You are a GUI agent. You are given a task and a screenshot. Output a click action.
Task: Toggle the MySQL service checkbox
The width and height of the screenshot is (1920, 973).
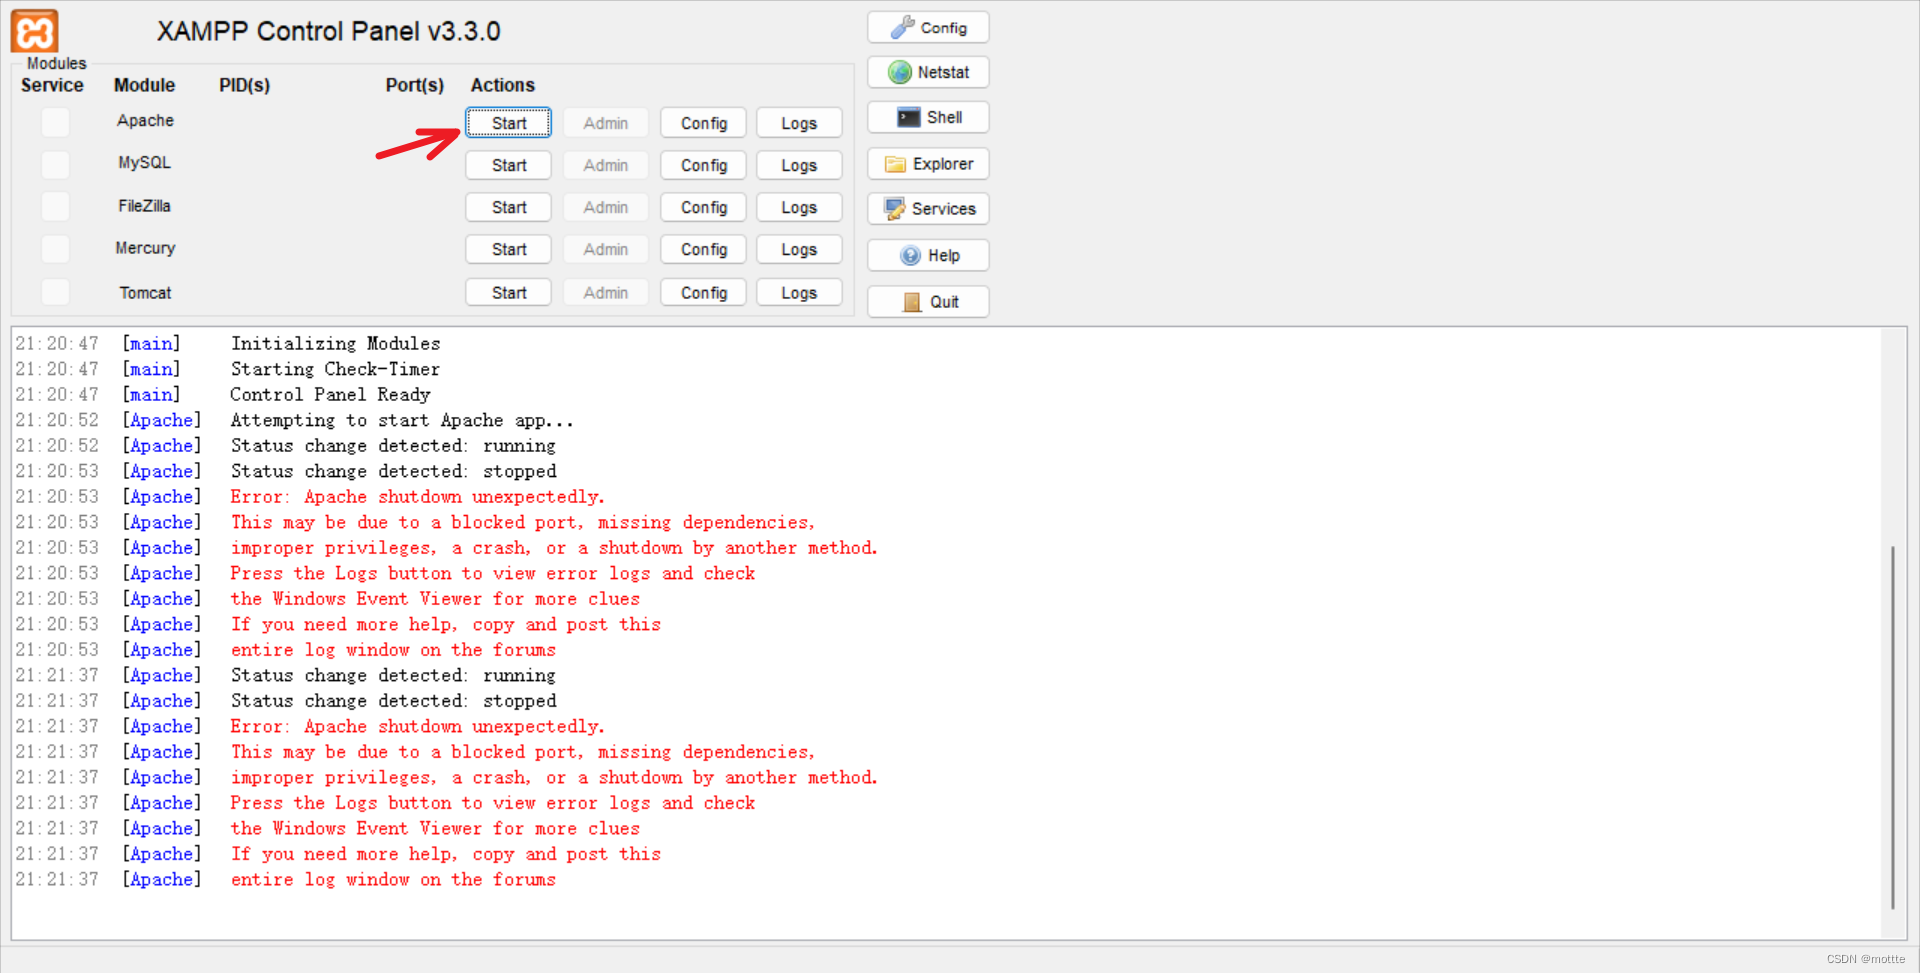click(x=56, y=164)
